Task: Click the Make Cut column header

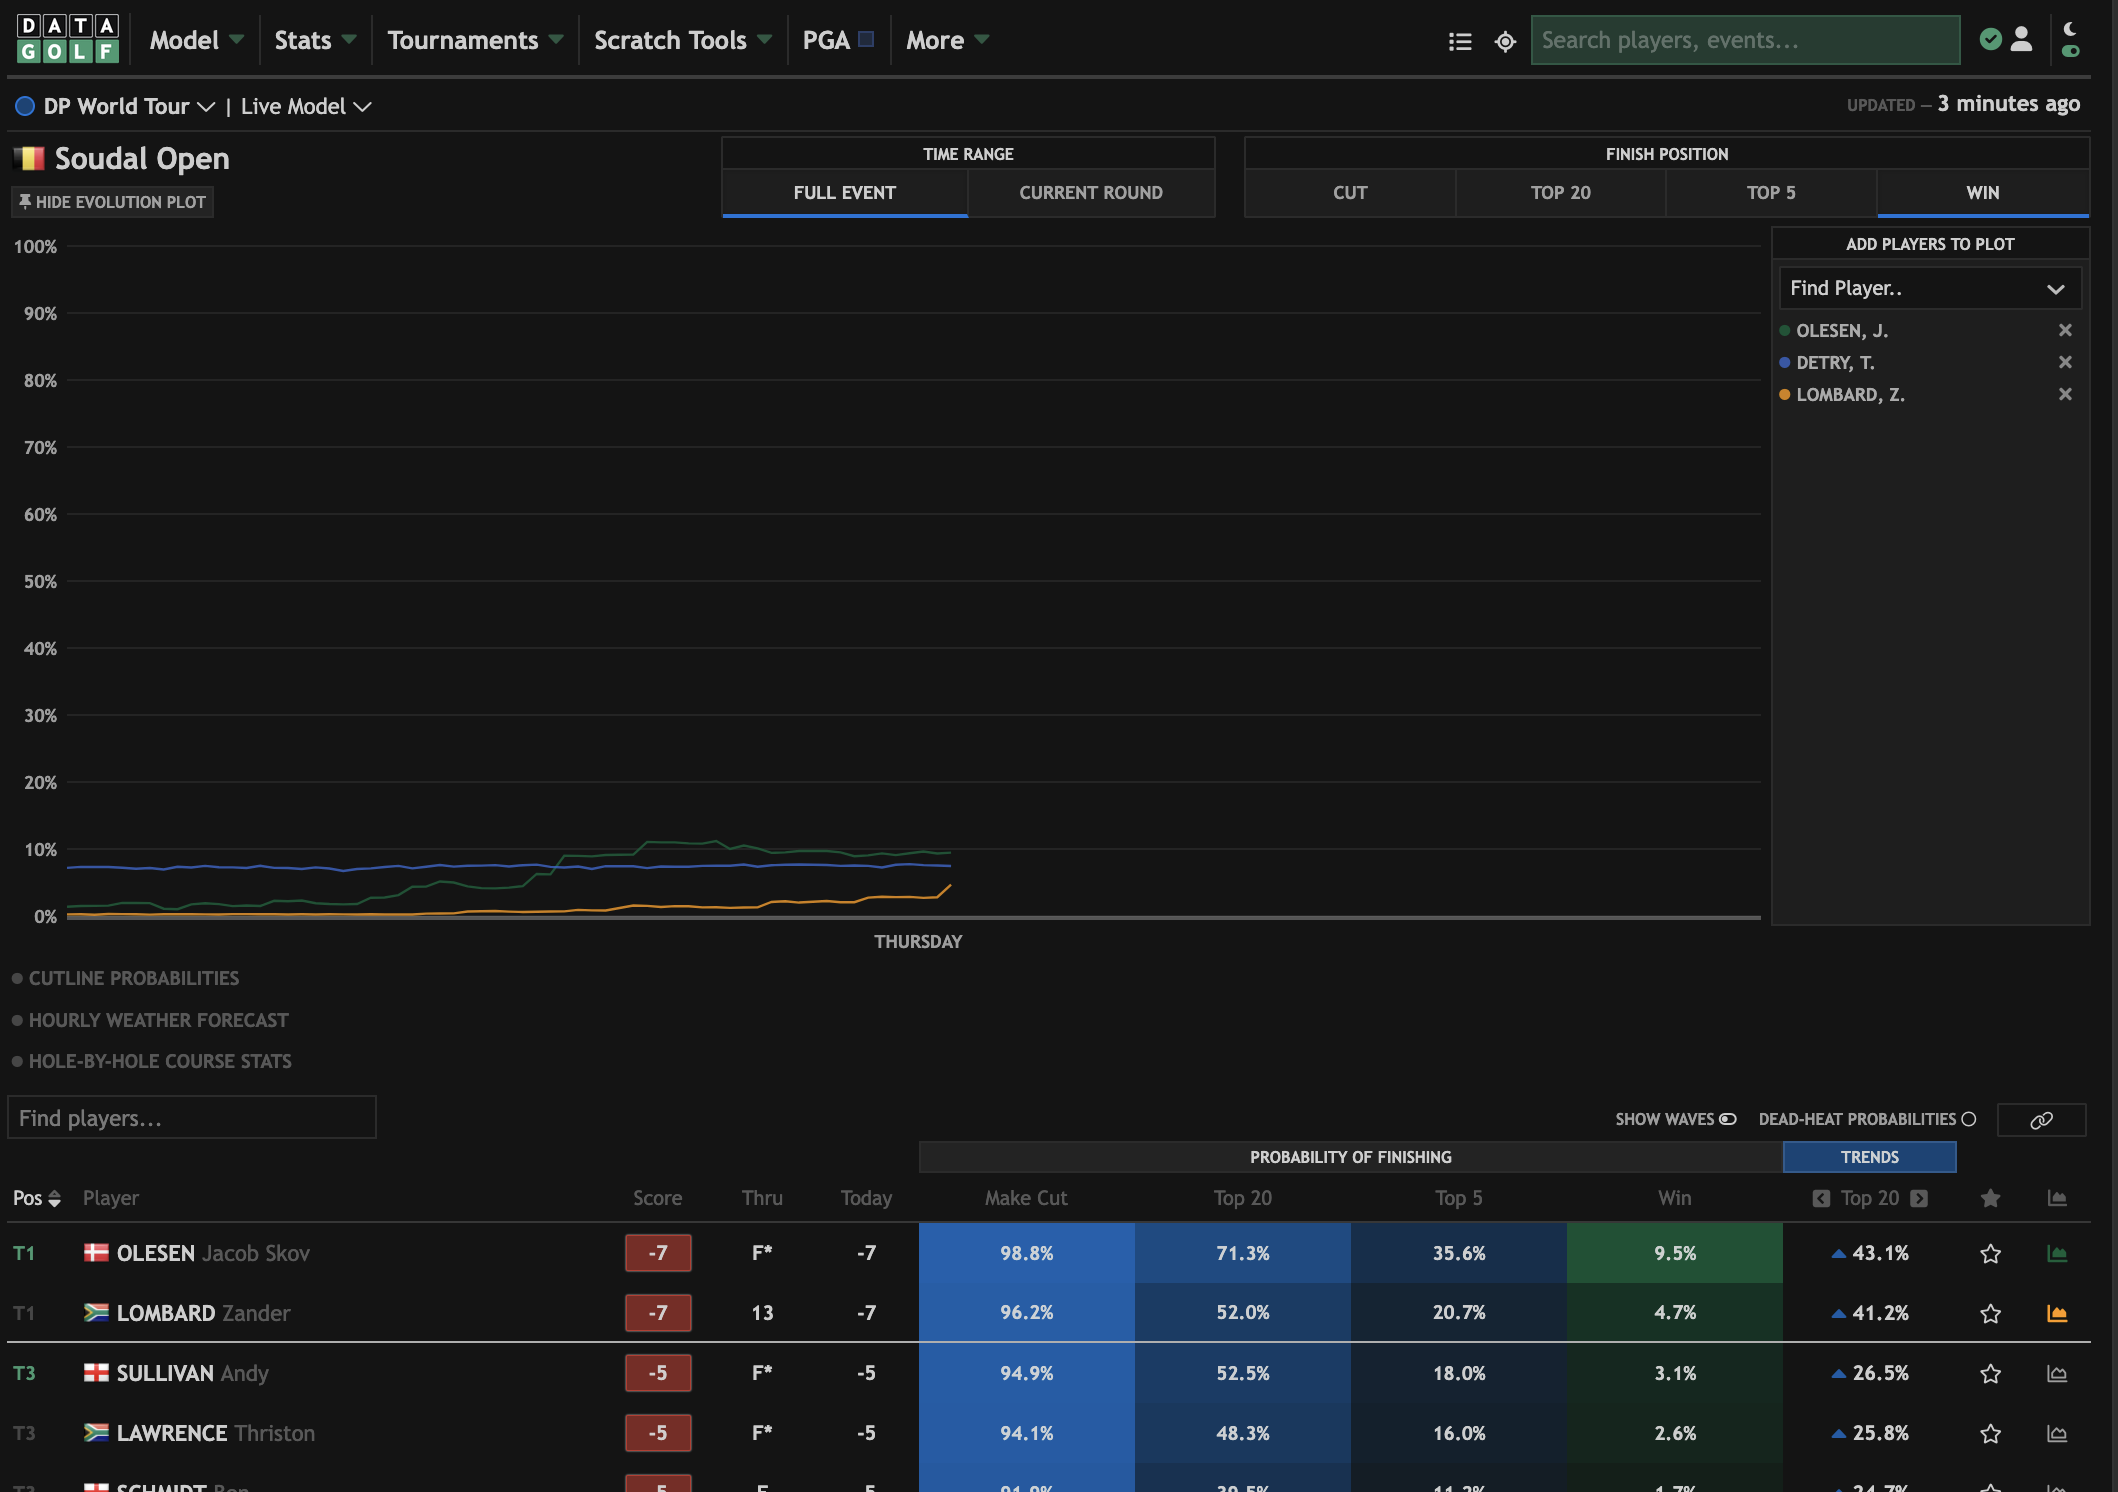Action: 1026,1198
